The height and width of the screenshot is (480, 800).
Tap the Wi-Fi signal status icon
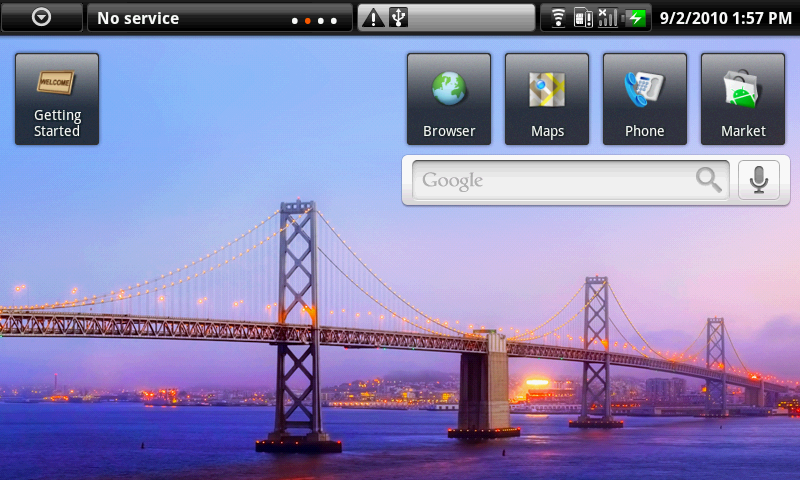click(559, 18)
